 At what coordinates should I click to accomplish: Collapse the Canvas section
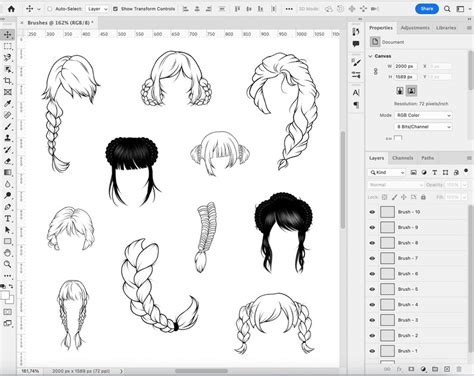(x=370, y=56)
